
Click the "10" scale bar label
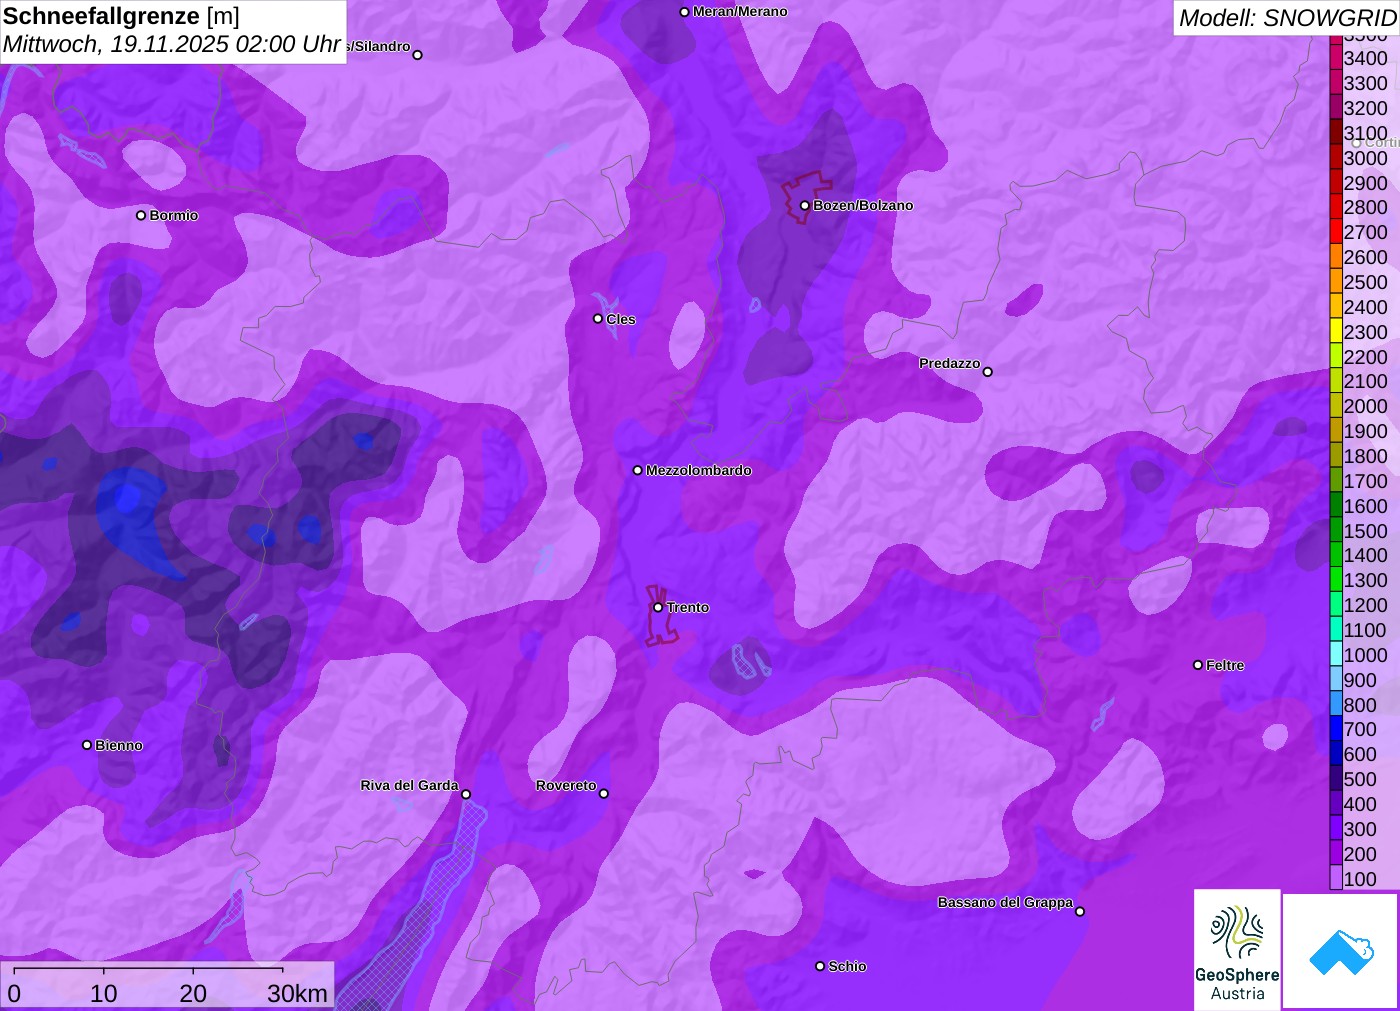(x=104, y=993)
